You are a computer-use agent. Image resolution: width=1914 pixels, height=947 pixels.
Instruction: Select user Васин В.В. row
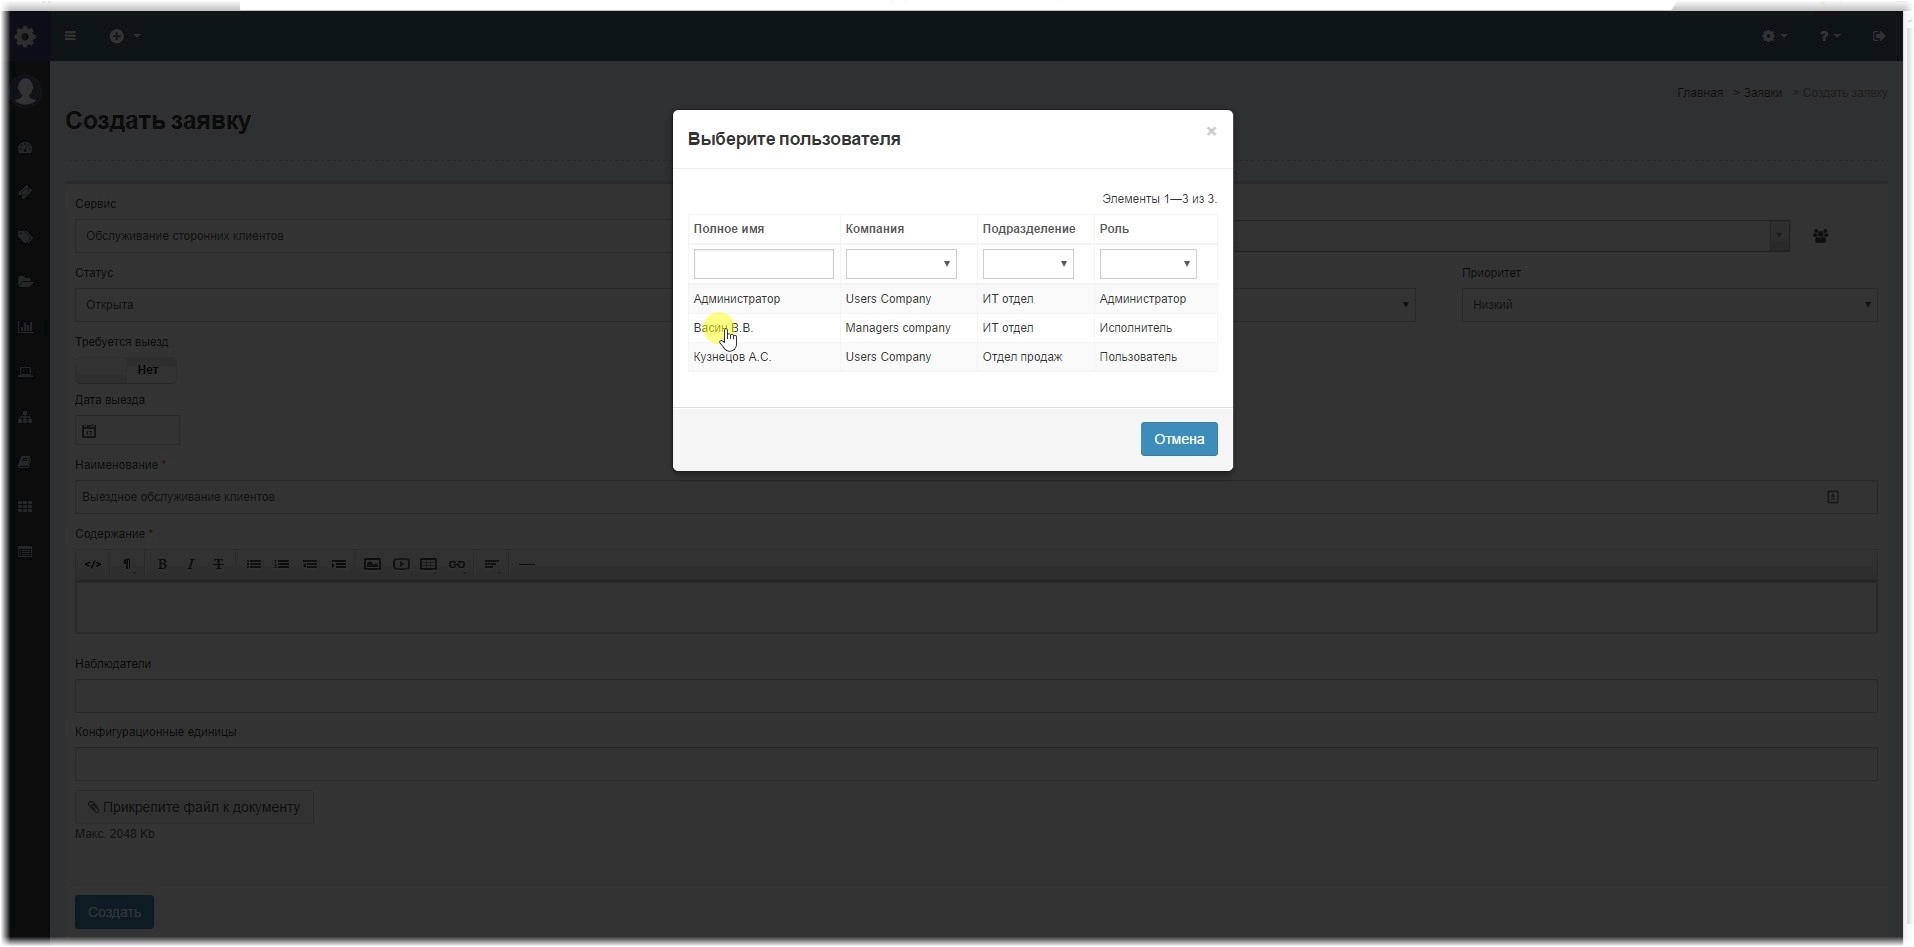pyautogui.click(x=952, y=328)
